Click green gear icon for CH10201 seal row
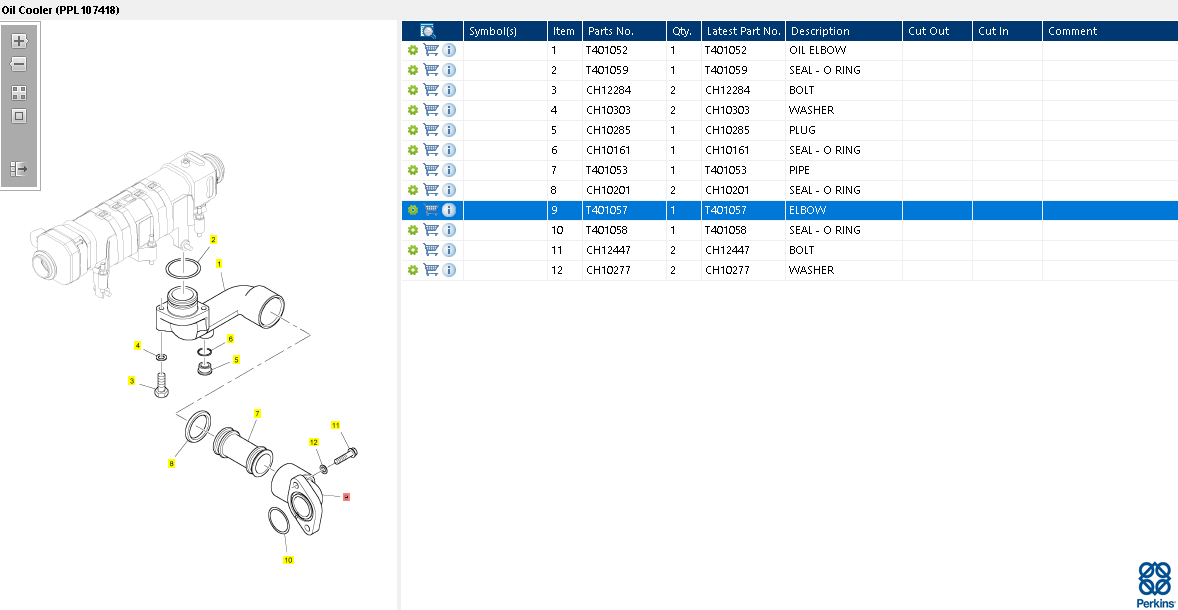The width and height of the screenshot is (1178, 610). point(412,190)
